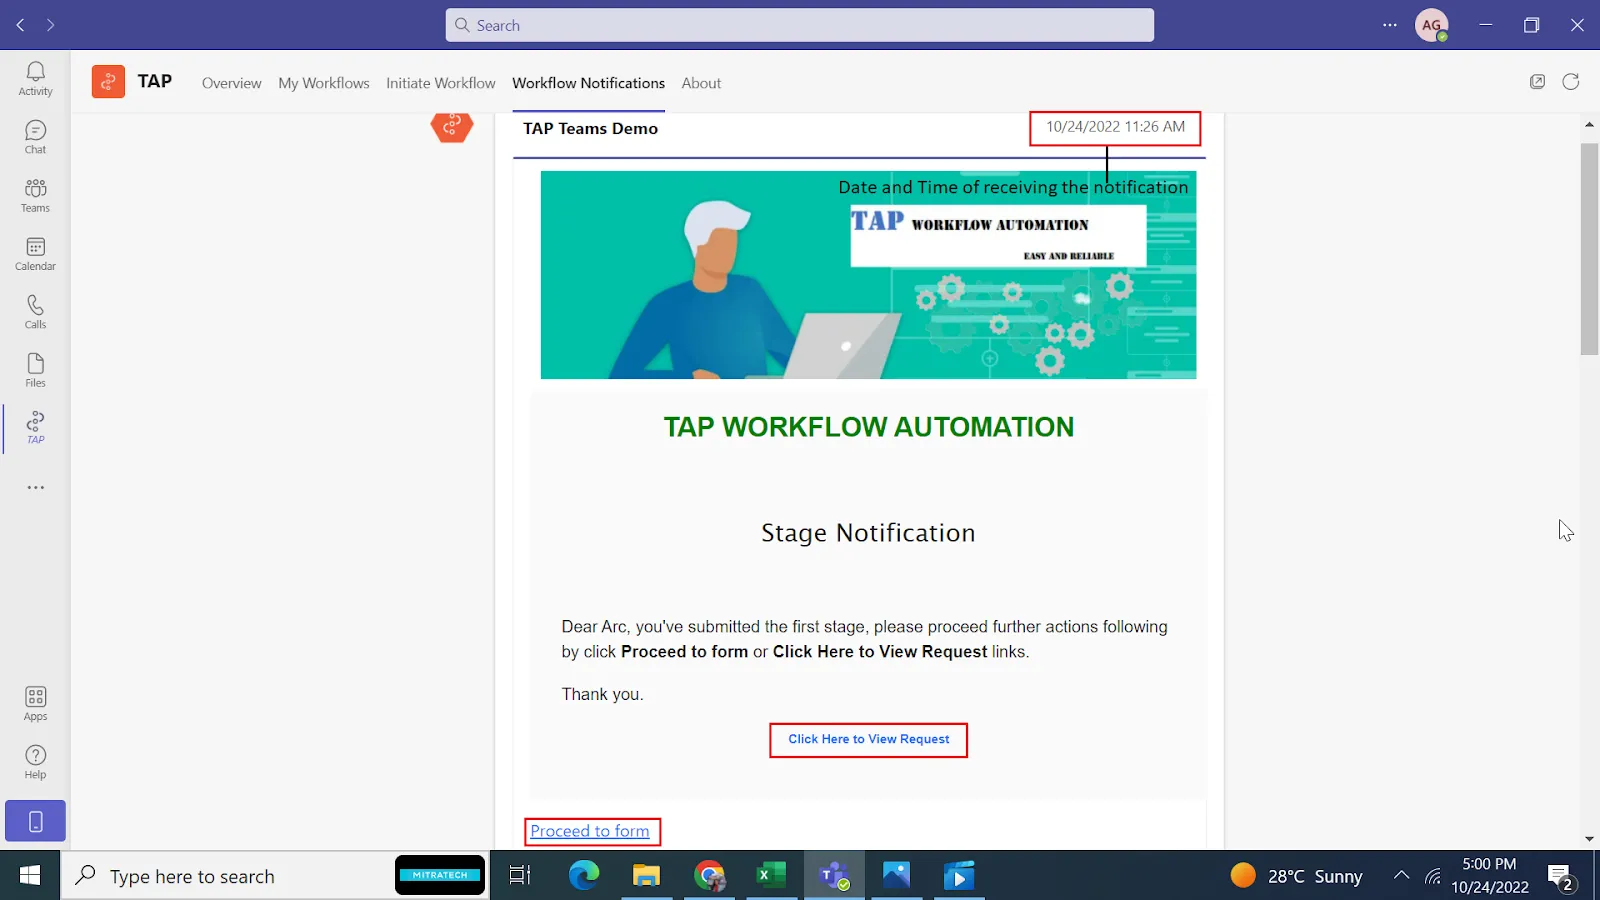This screenshot has height=900, width=1600.
Task: Reload the TAP tab with refresh icon
Action: pos(1571,82)
